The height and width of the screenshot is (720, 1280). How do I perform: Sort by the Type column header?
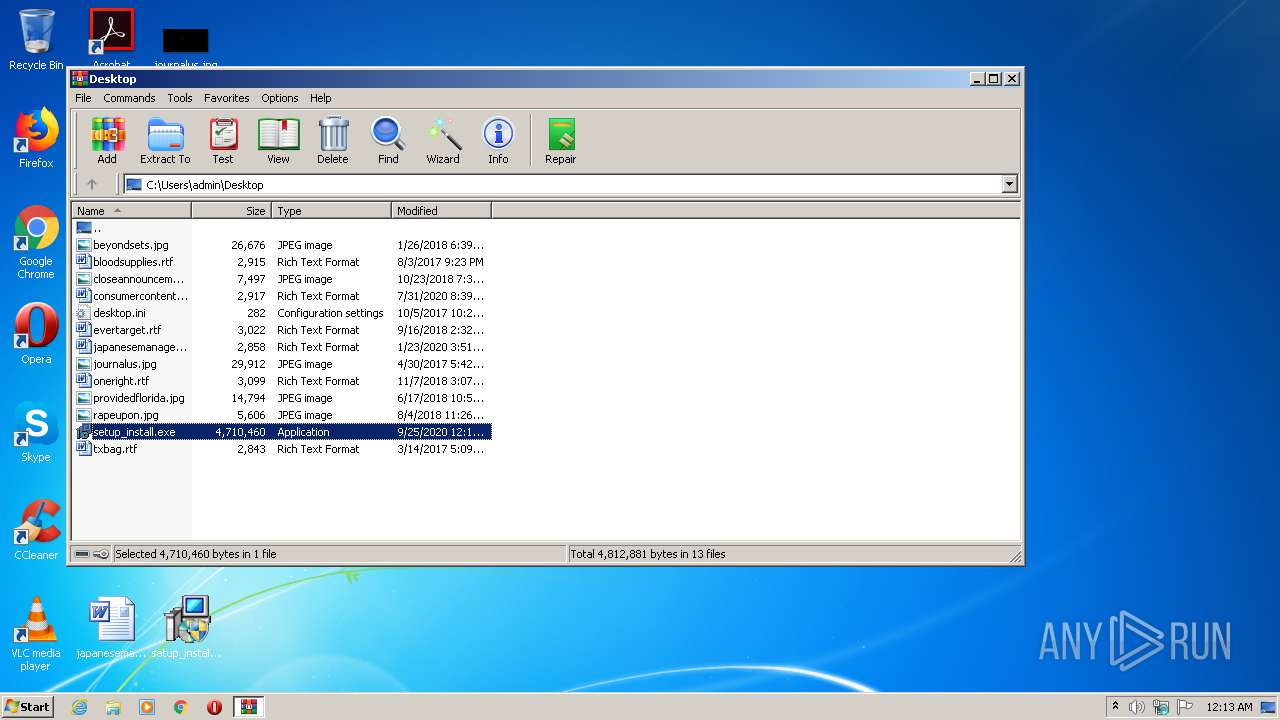click(x=331, y=211)
